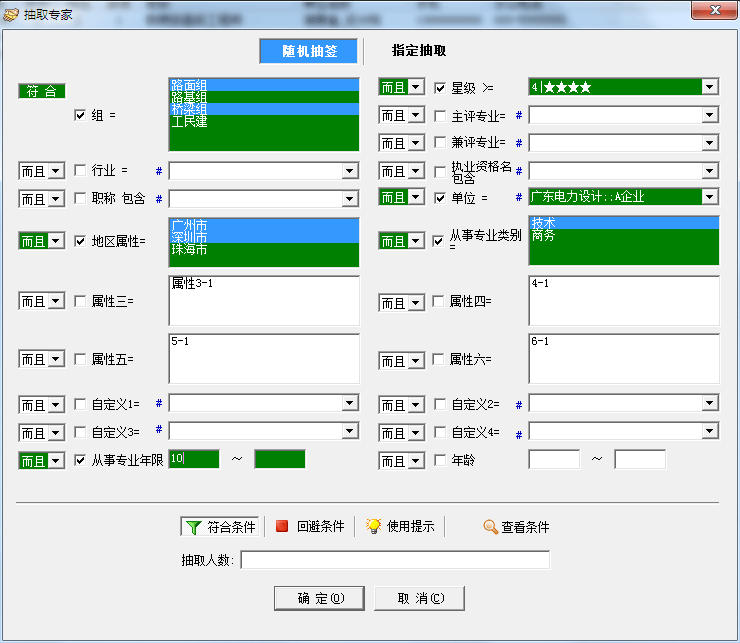Click the 回避条件 red square icon
Screen dimensions: 740x643
pyautogui.click(x=282, y=527)
